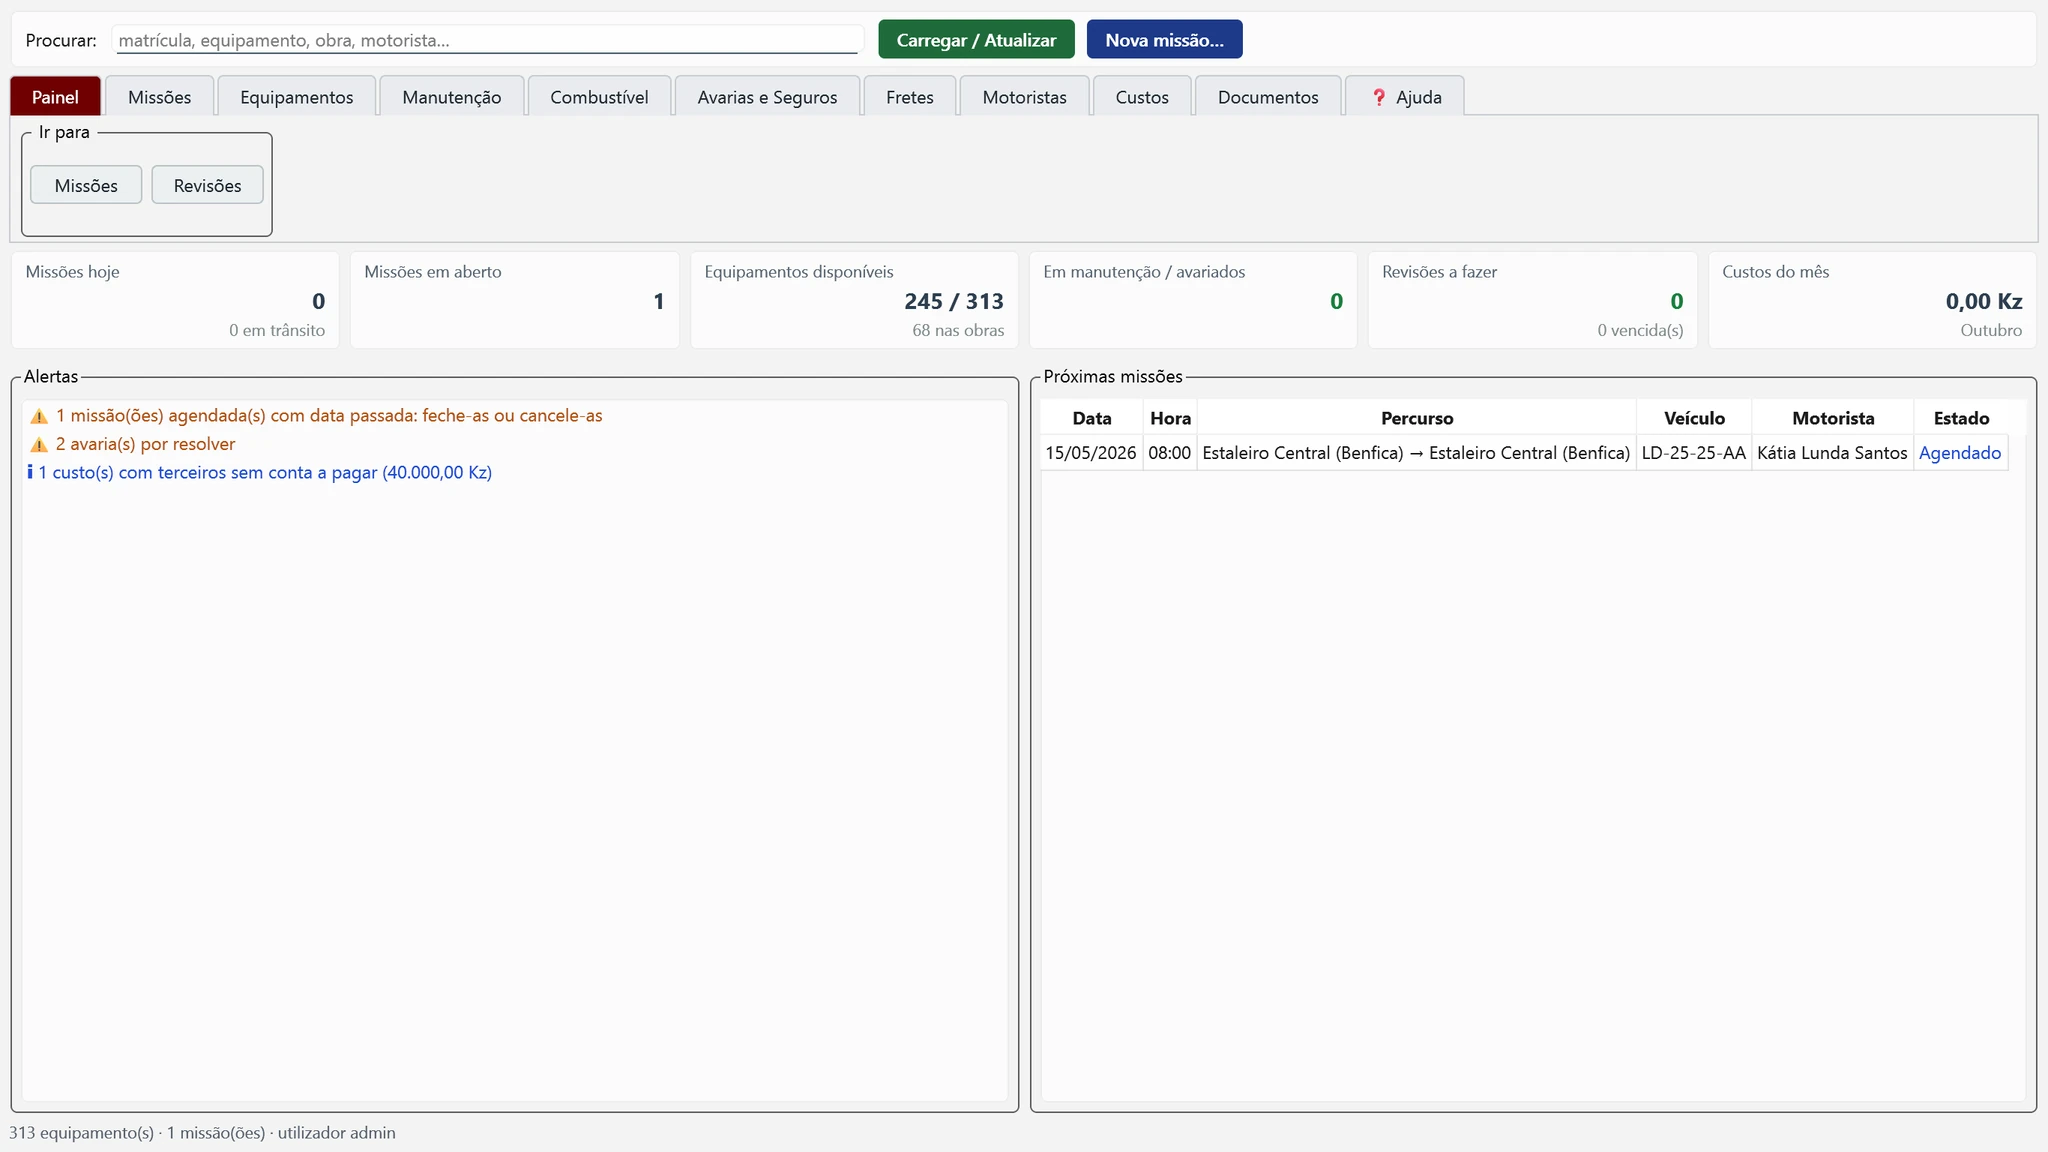Viewport: 2048px width, 1152px height.
Task: Click the info icon beside the third-party cost alert
Action: point(30,472)
